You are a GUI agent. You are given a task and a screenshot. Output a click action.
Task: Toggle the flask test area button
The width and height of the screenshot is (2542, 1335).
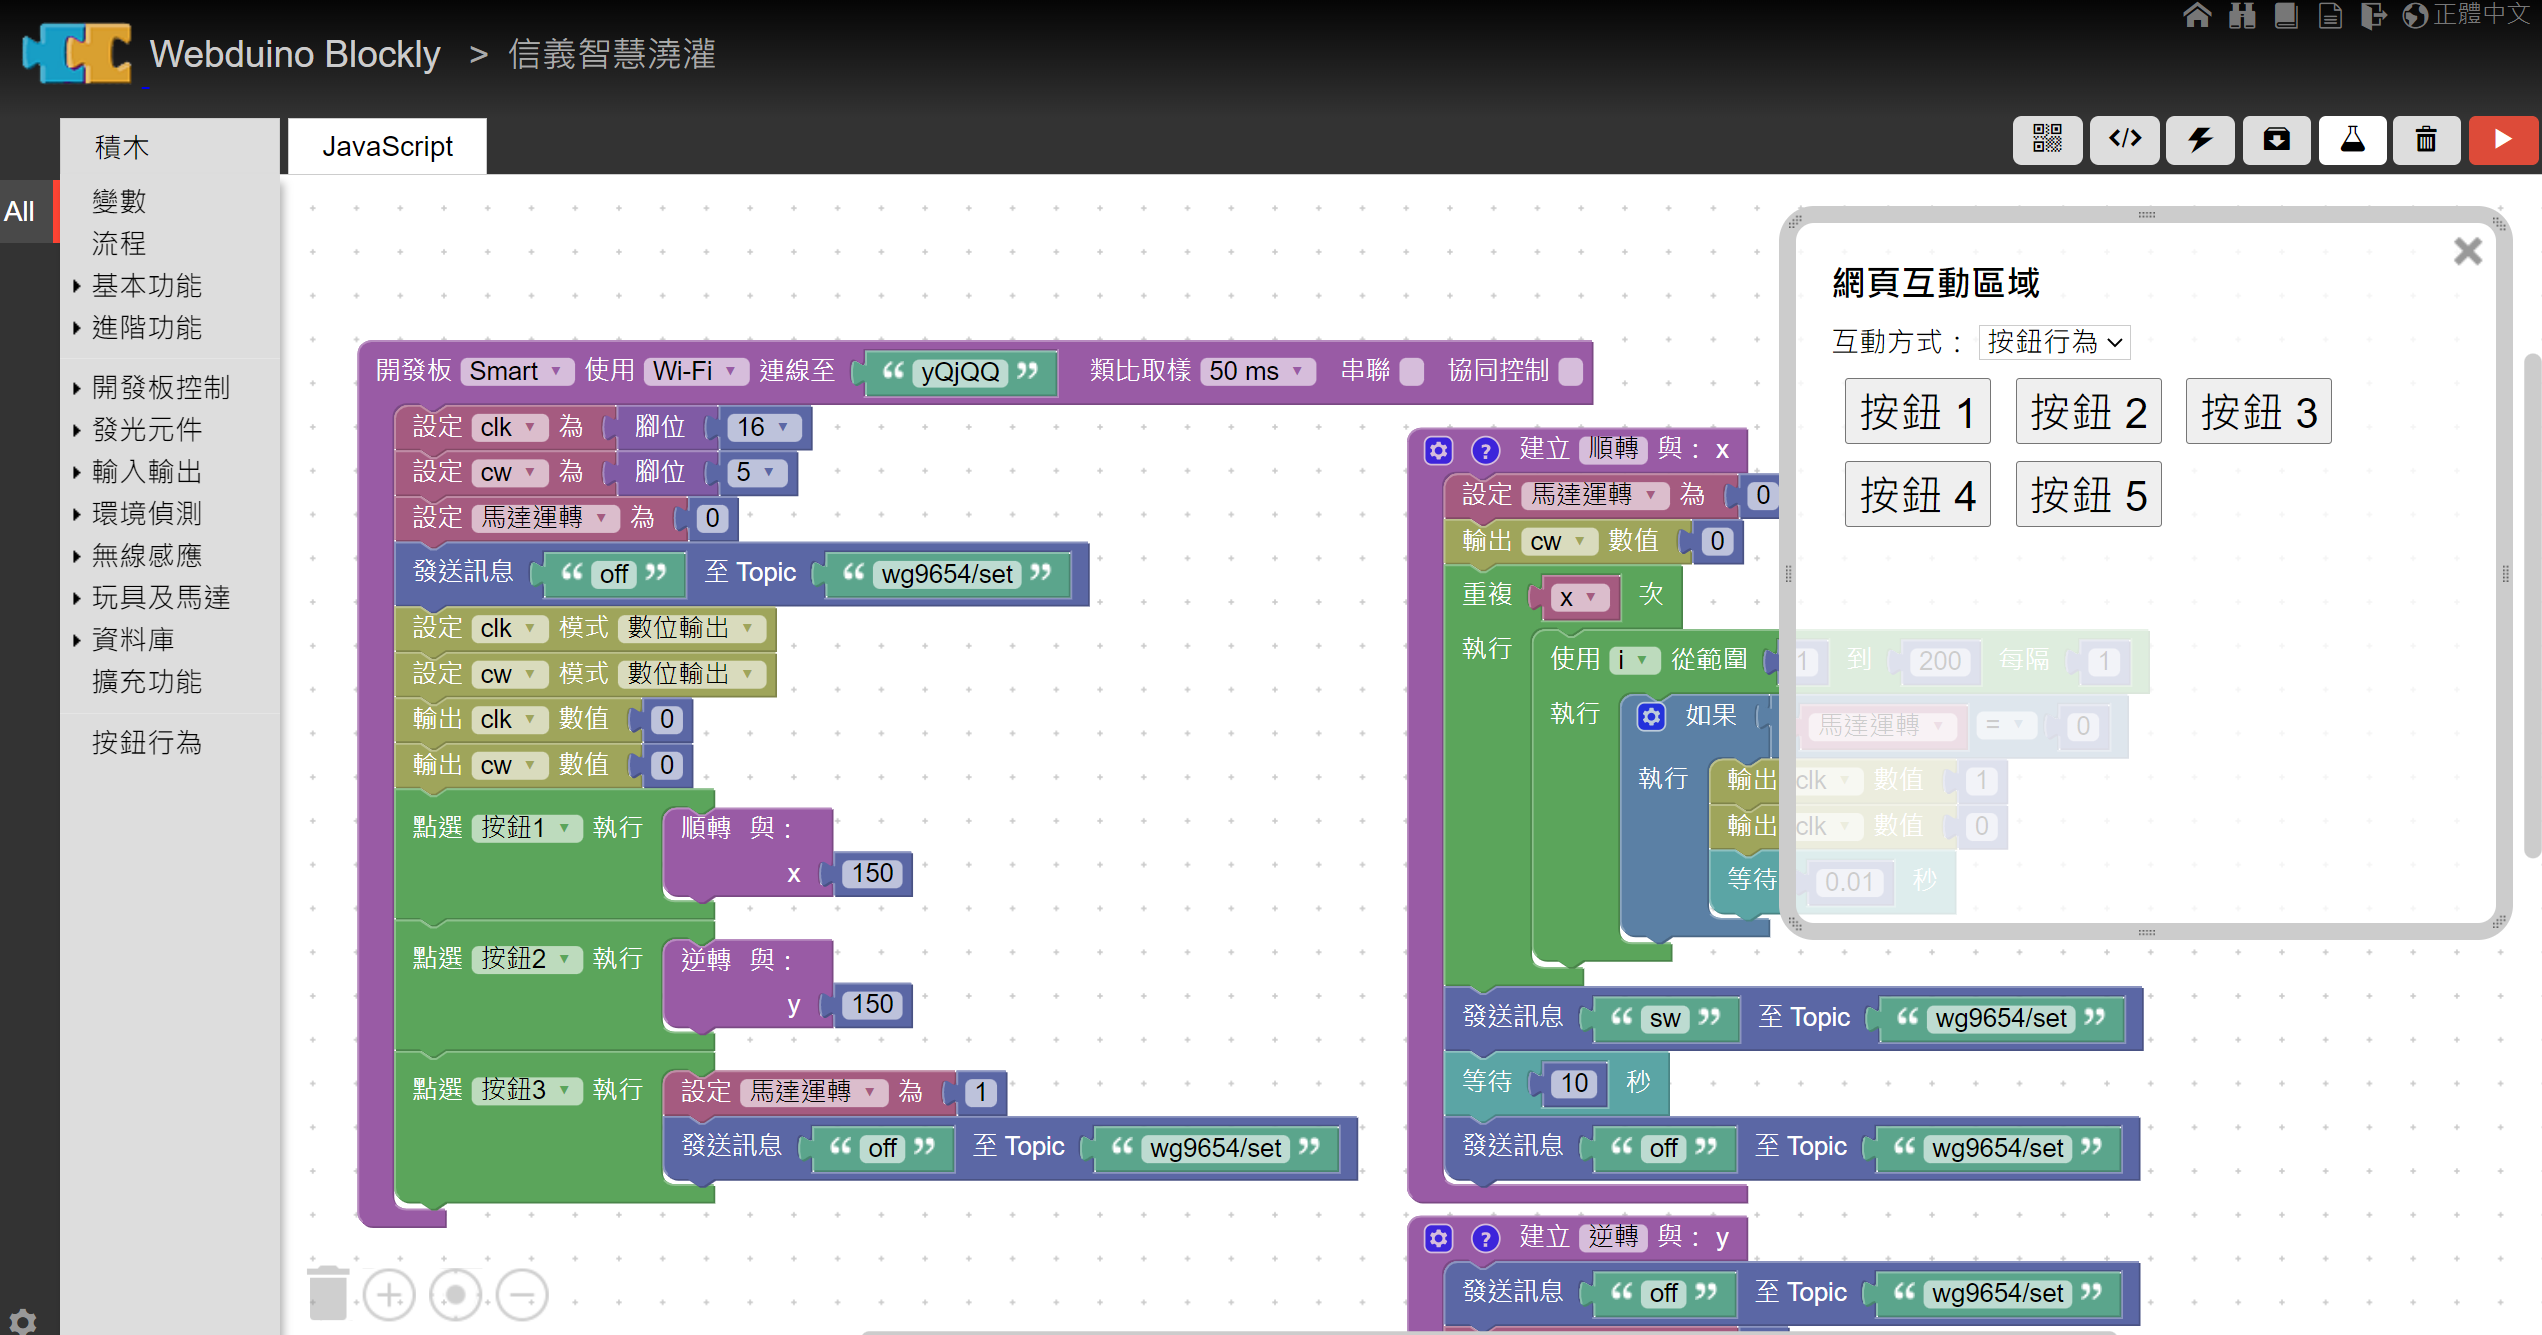(2352, 139)
